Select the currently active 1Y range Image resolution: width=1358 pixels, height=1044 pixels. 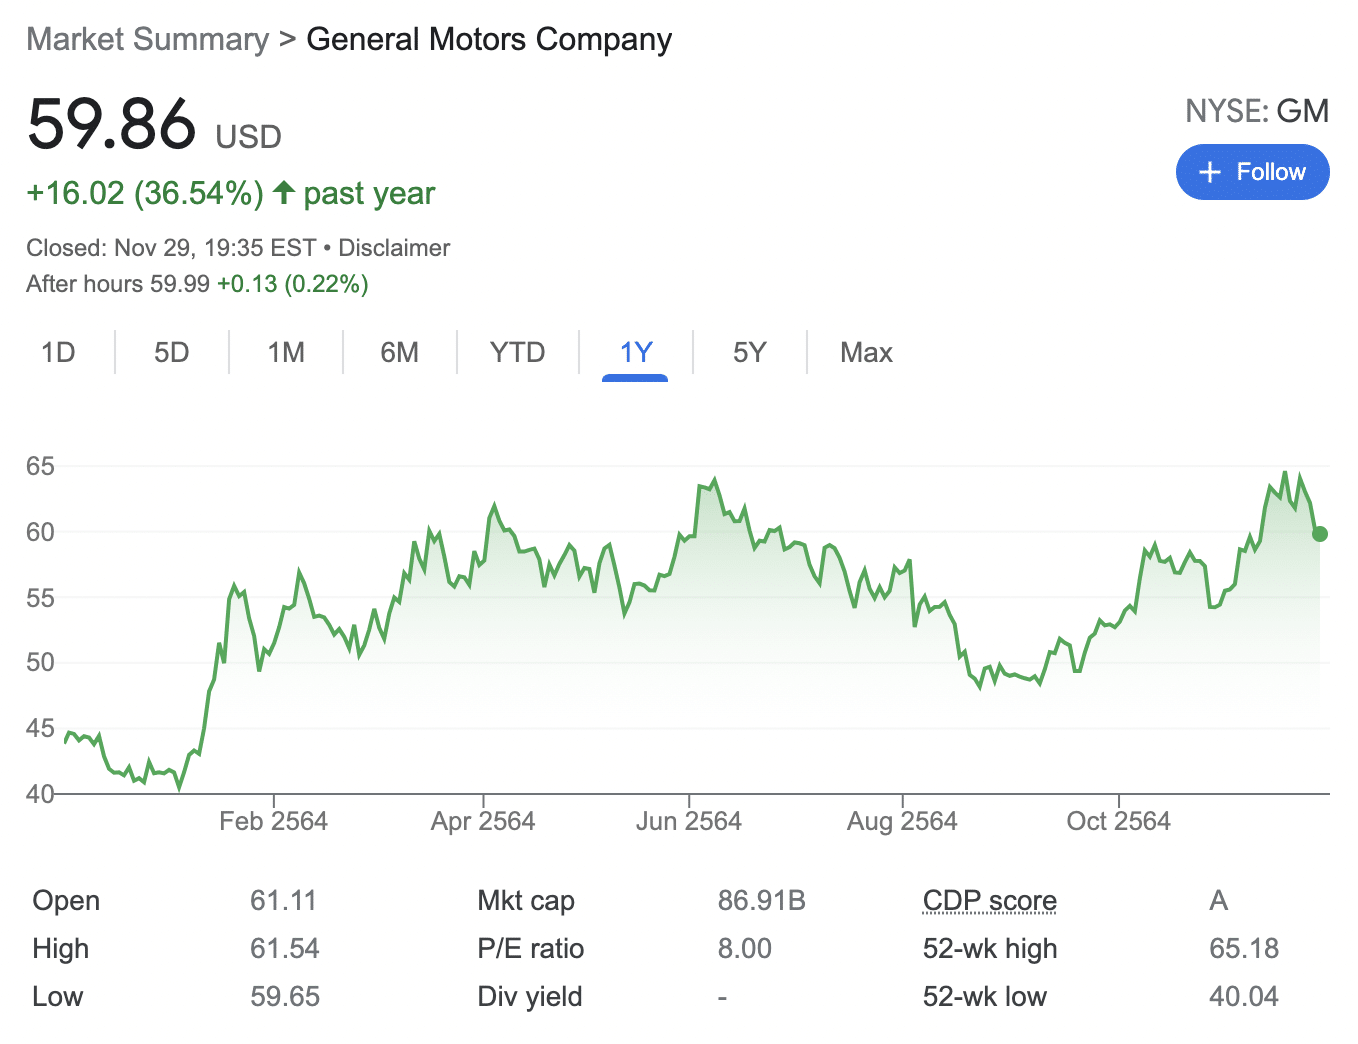click(635, 352)
